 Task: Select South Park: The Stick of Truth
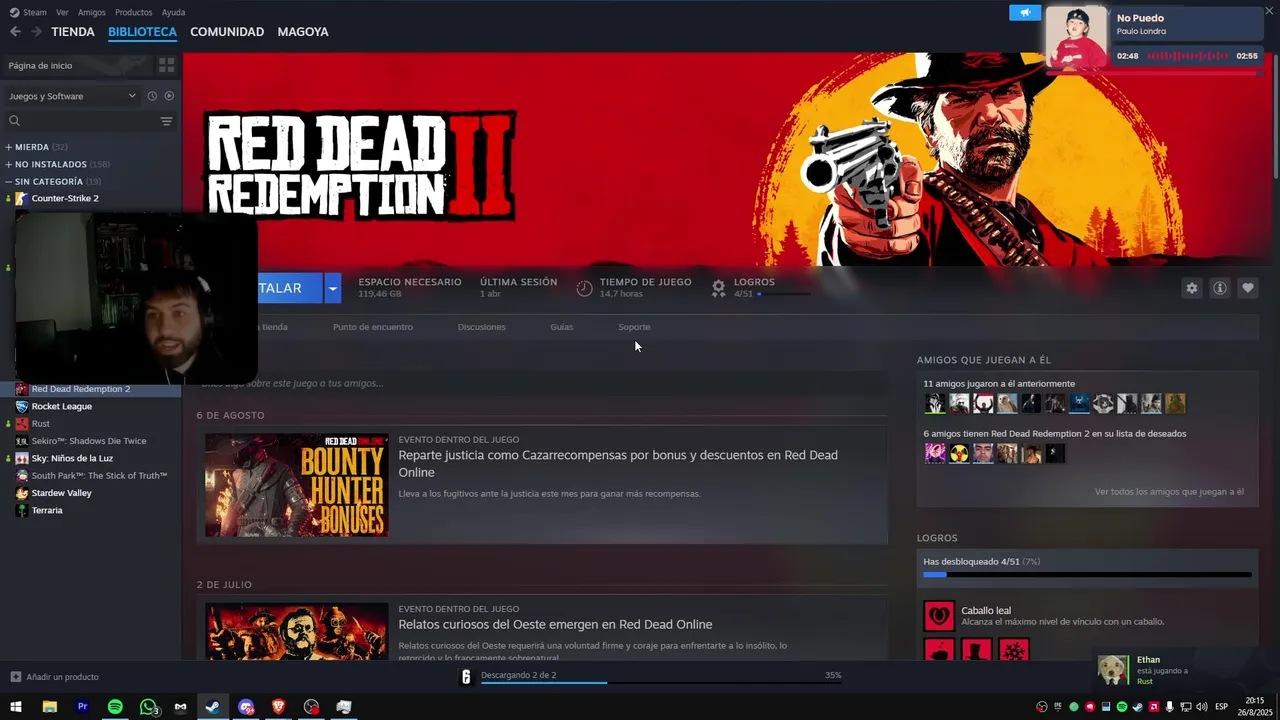tap(99, 475)
